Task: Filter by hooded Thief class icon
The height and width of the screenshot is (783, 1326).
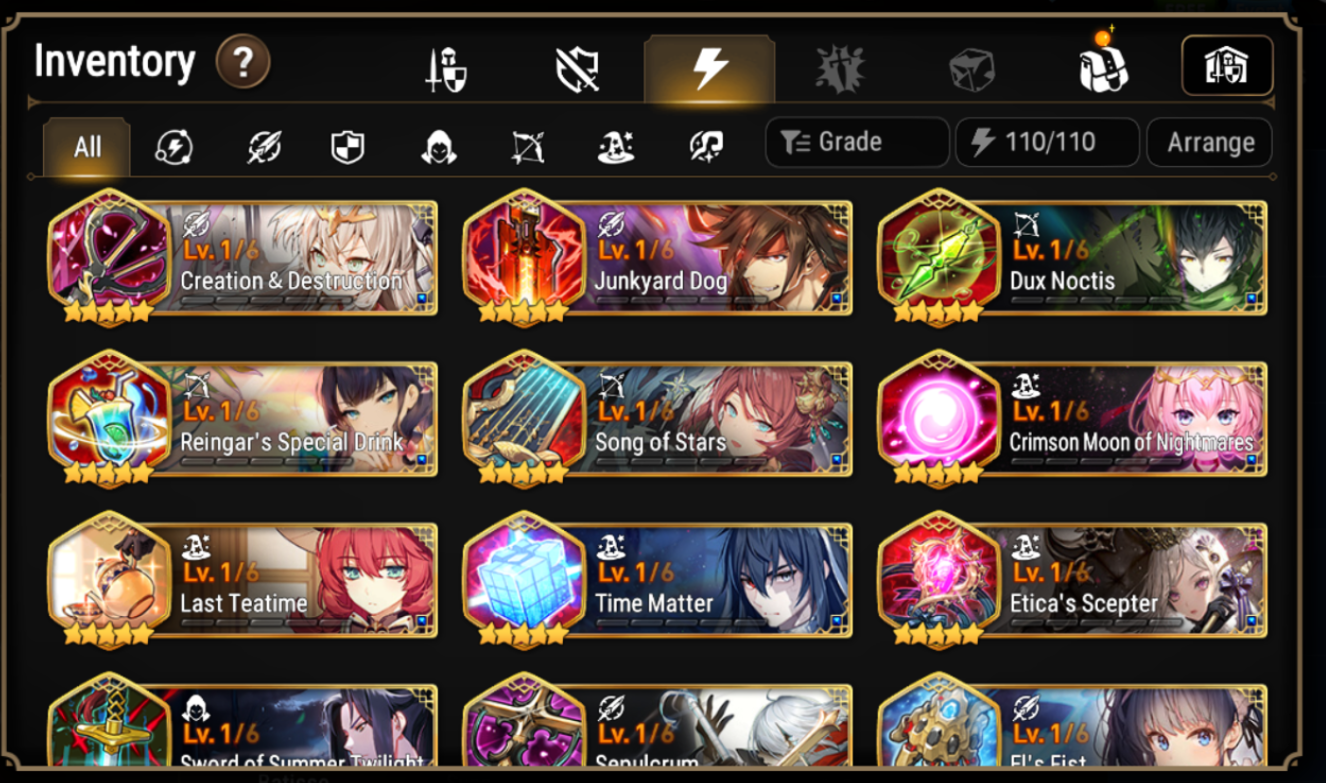Action: click(x=438, y=148)
